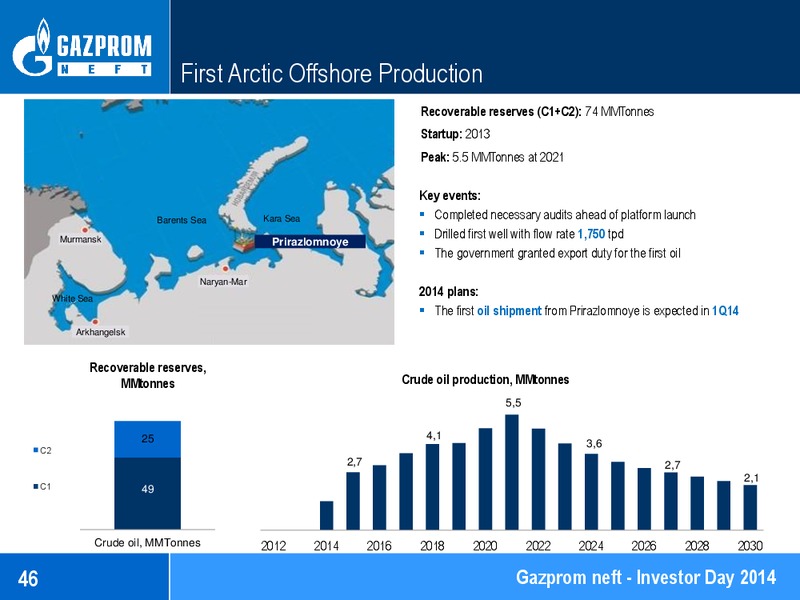Click the production bar labeled 3,6
The height and width of the screenshot is (600, 800).
click(x=591, y=492)
